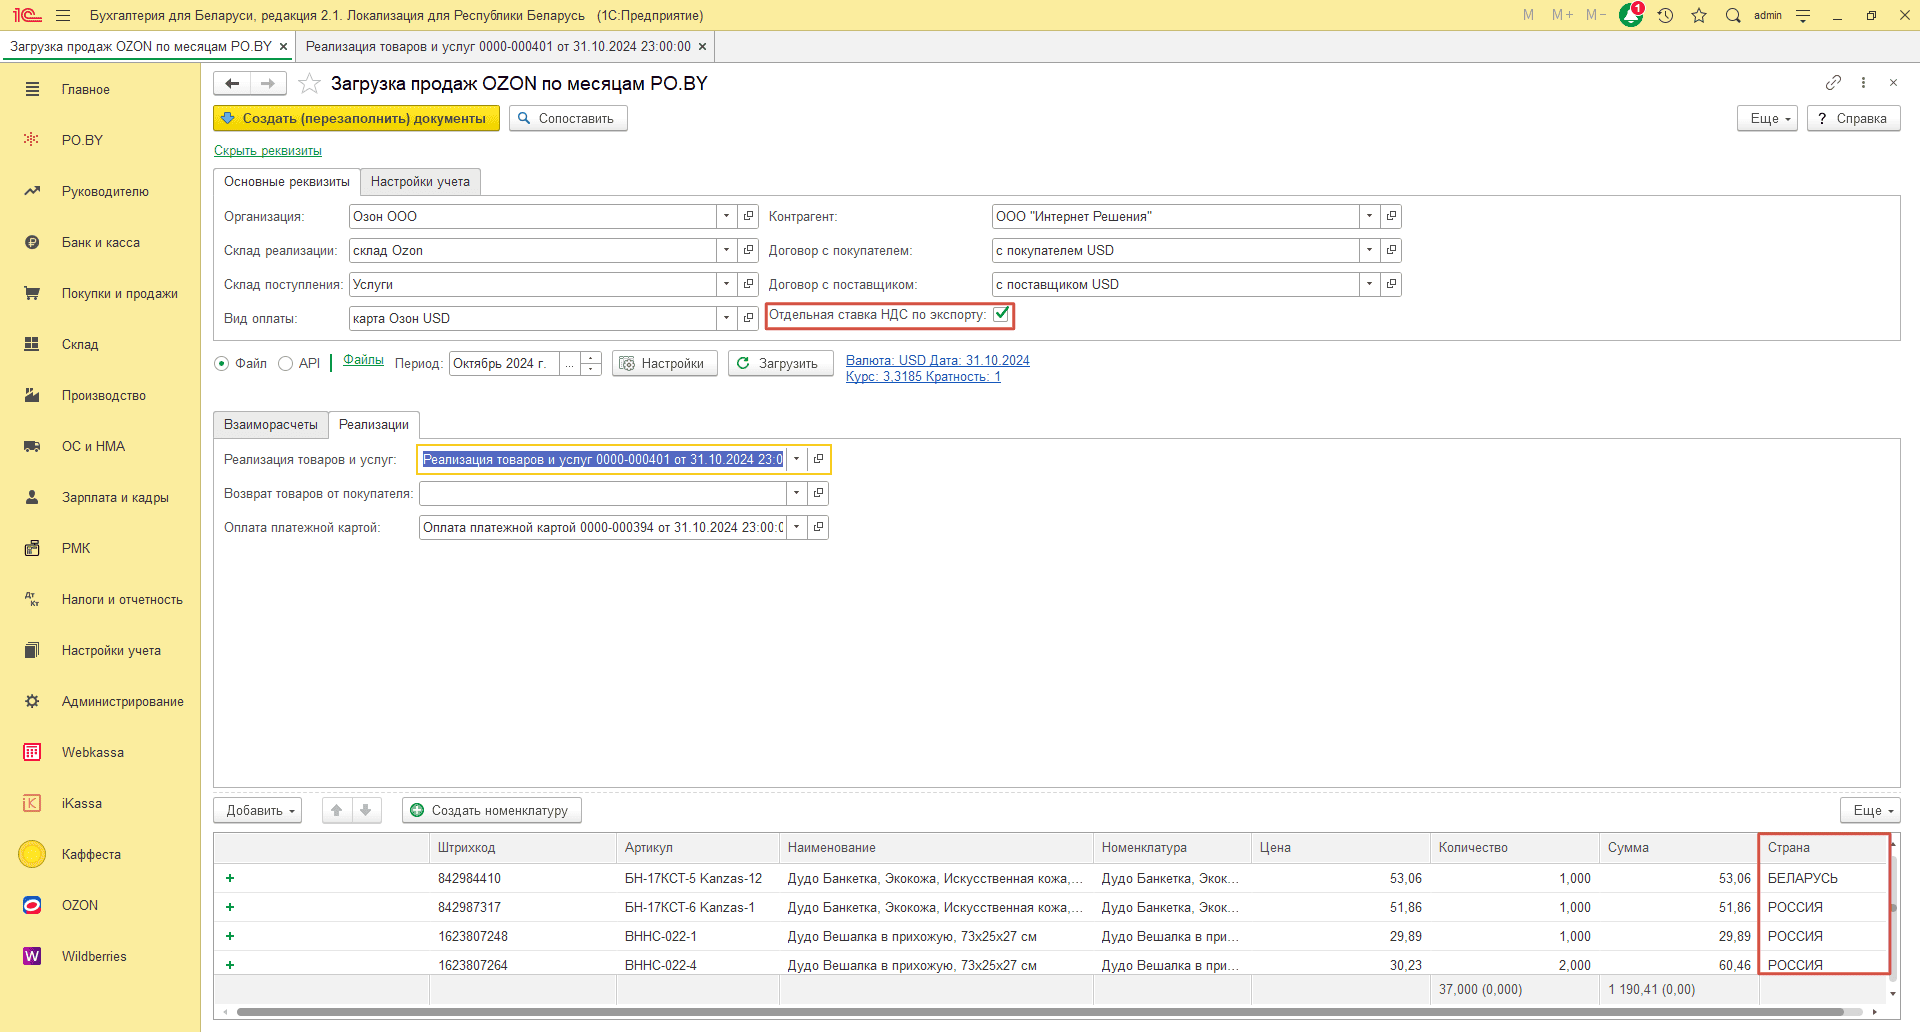Open OZON section in sidebar
Screen dimensions: 1920x1032
pos(79,905)
